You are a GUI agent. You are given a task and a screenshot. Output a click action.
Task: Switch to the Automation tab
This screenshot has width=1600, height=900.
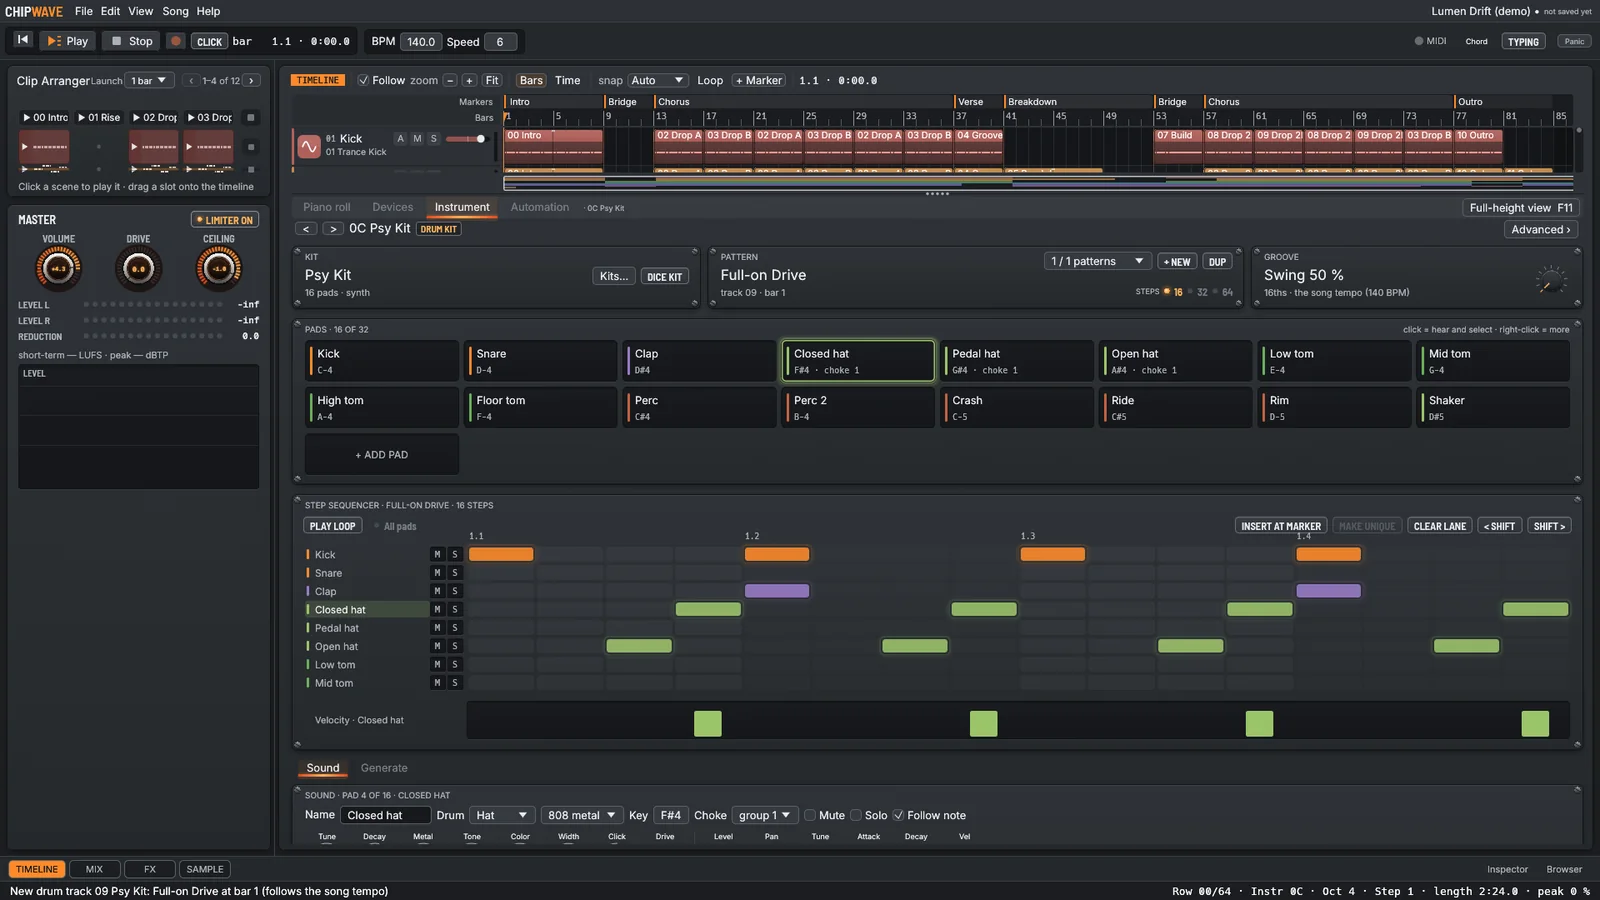(540, 207)
